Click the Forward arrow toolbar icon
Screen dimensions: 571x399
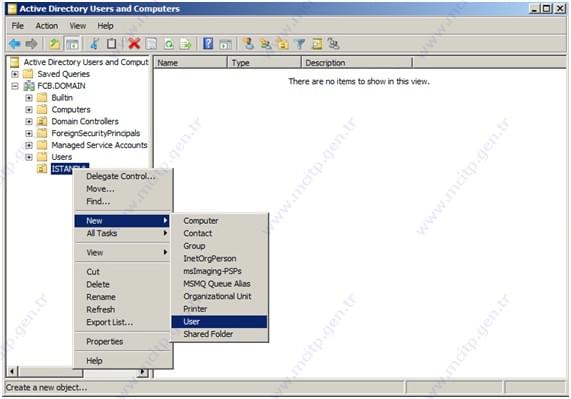32,44
